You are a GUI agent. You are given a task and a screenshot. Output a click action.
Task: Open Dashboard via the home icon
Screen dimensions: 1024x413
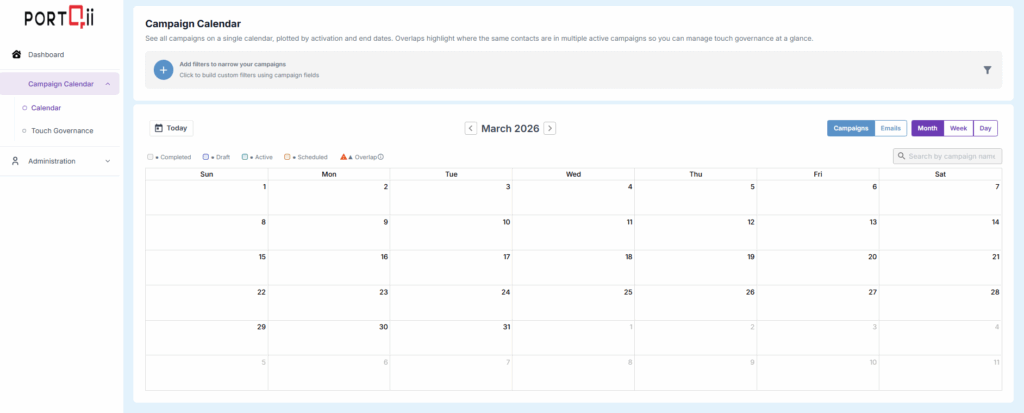[16, 54]
